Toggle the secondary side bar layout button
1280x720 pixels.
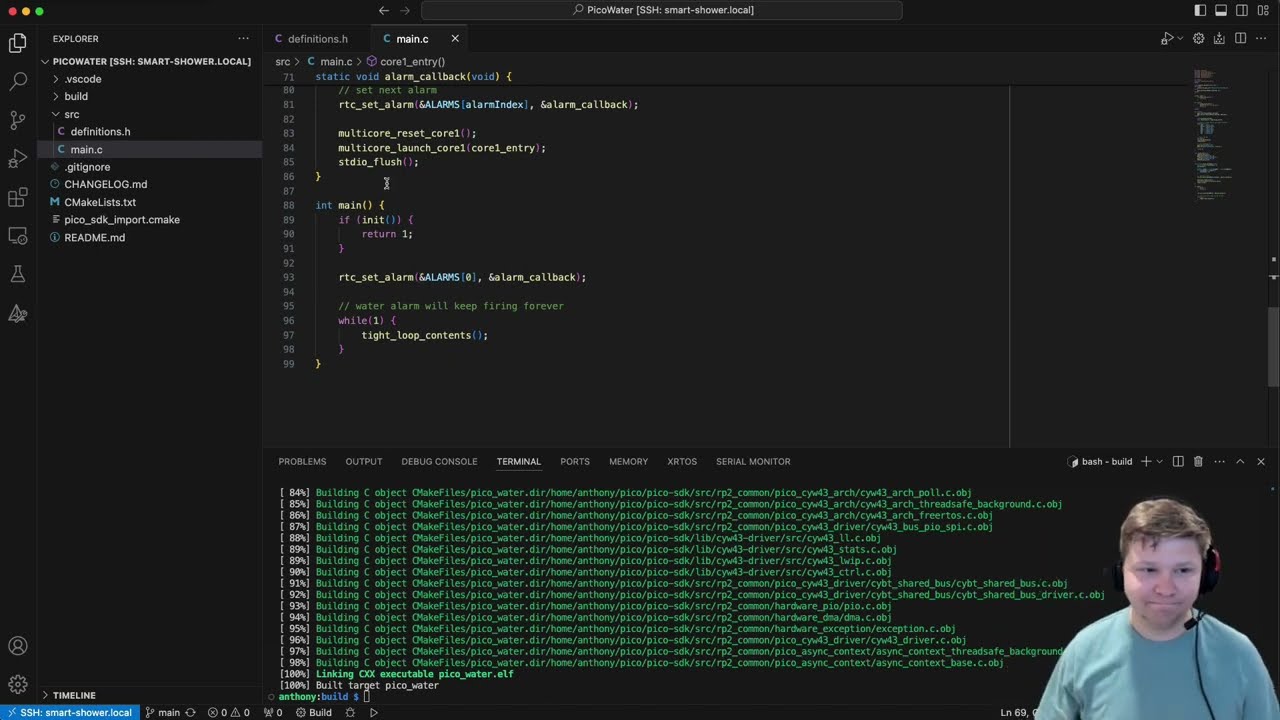[x=1242, y=10]
